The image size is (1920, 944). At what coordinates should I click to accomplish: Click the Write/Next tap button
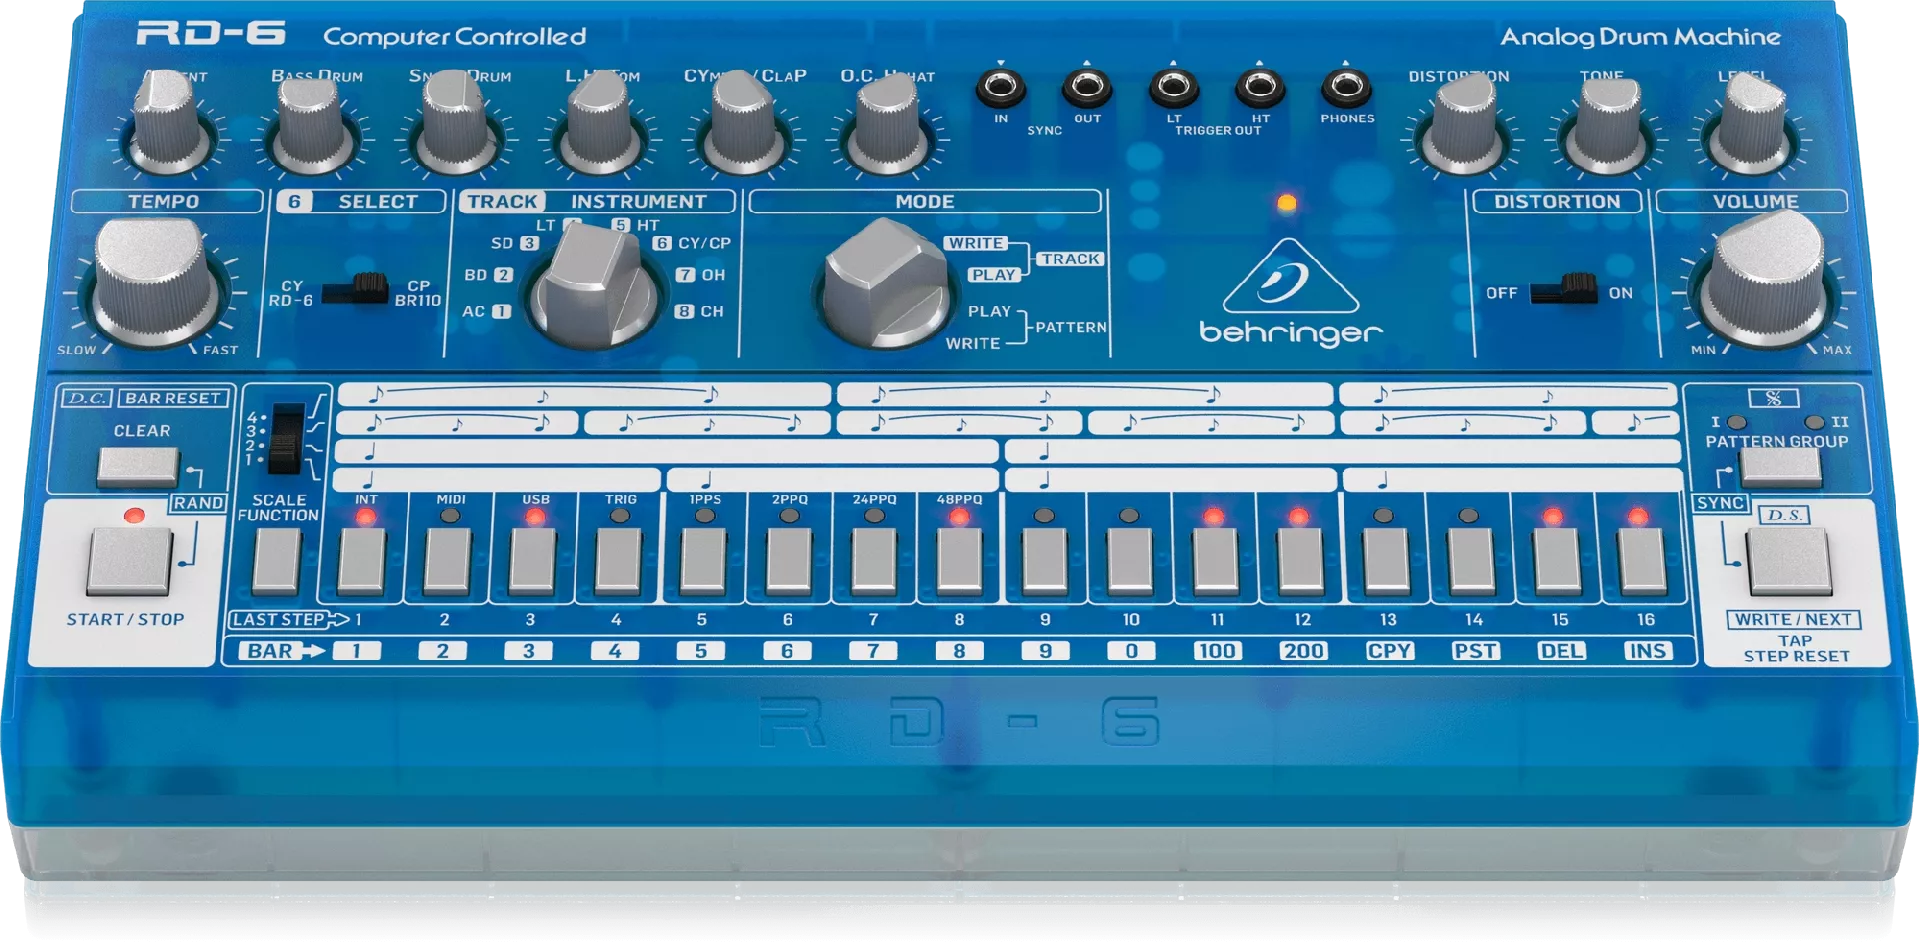coord(1789,562)
